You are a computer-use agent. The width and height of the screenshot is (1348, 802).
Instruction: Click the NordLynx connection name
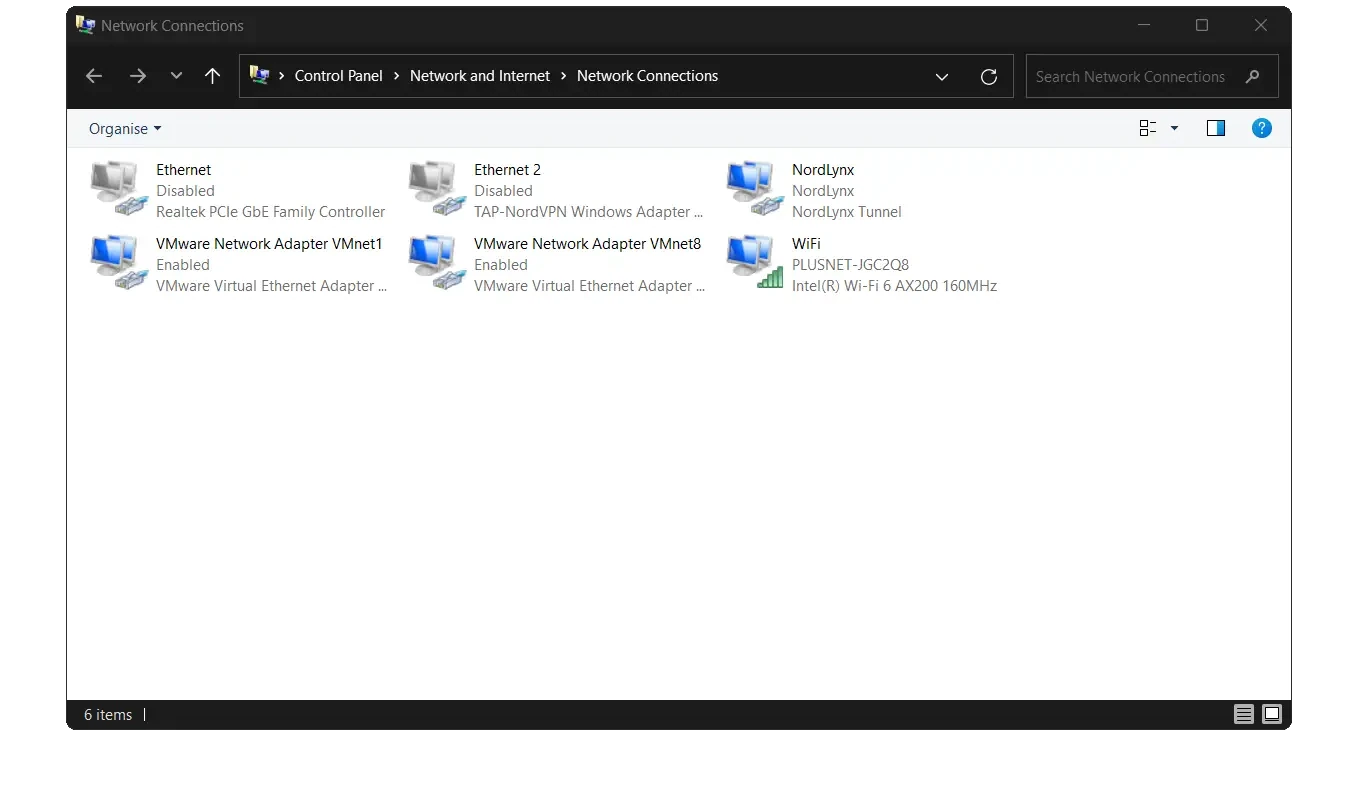pos(823,170)
